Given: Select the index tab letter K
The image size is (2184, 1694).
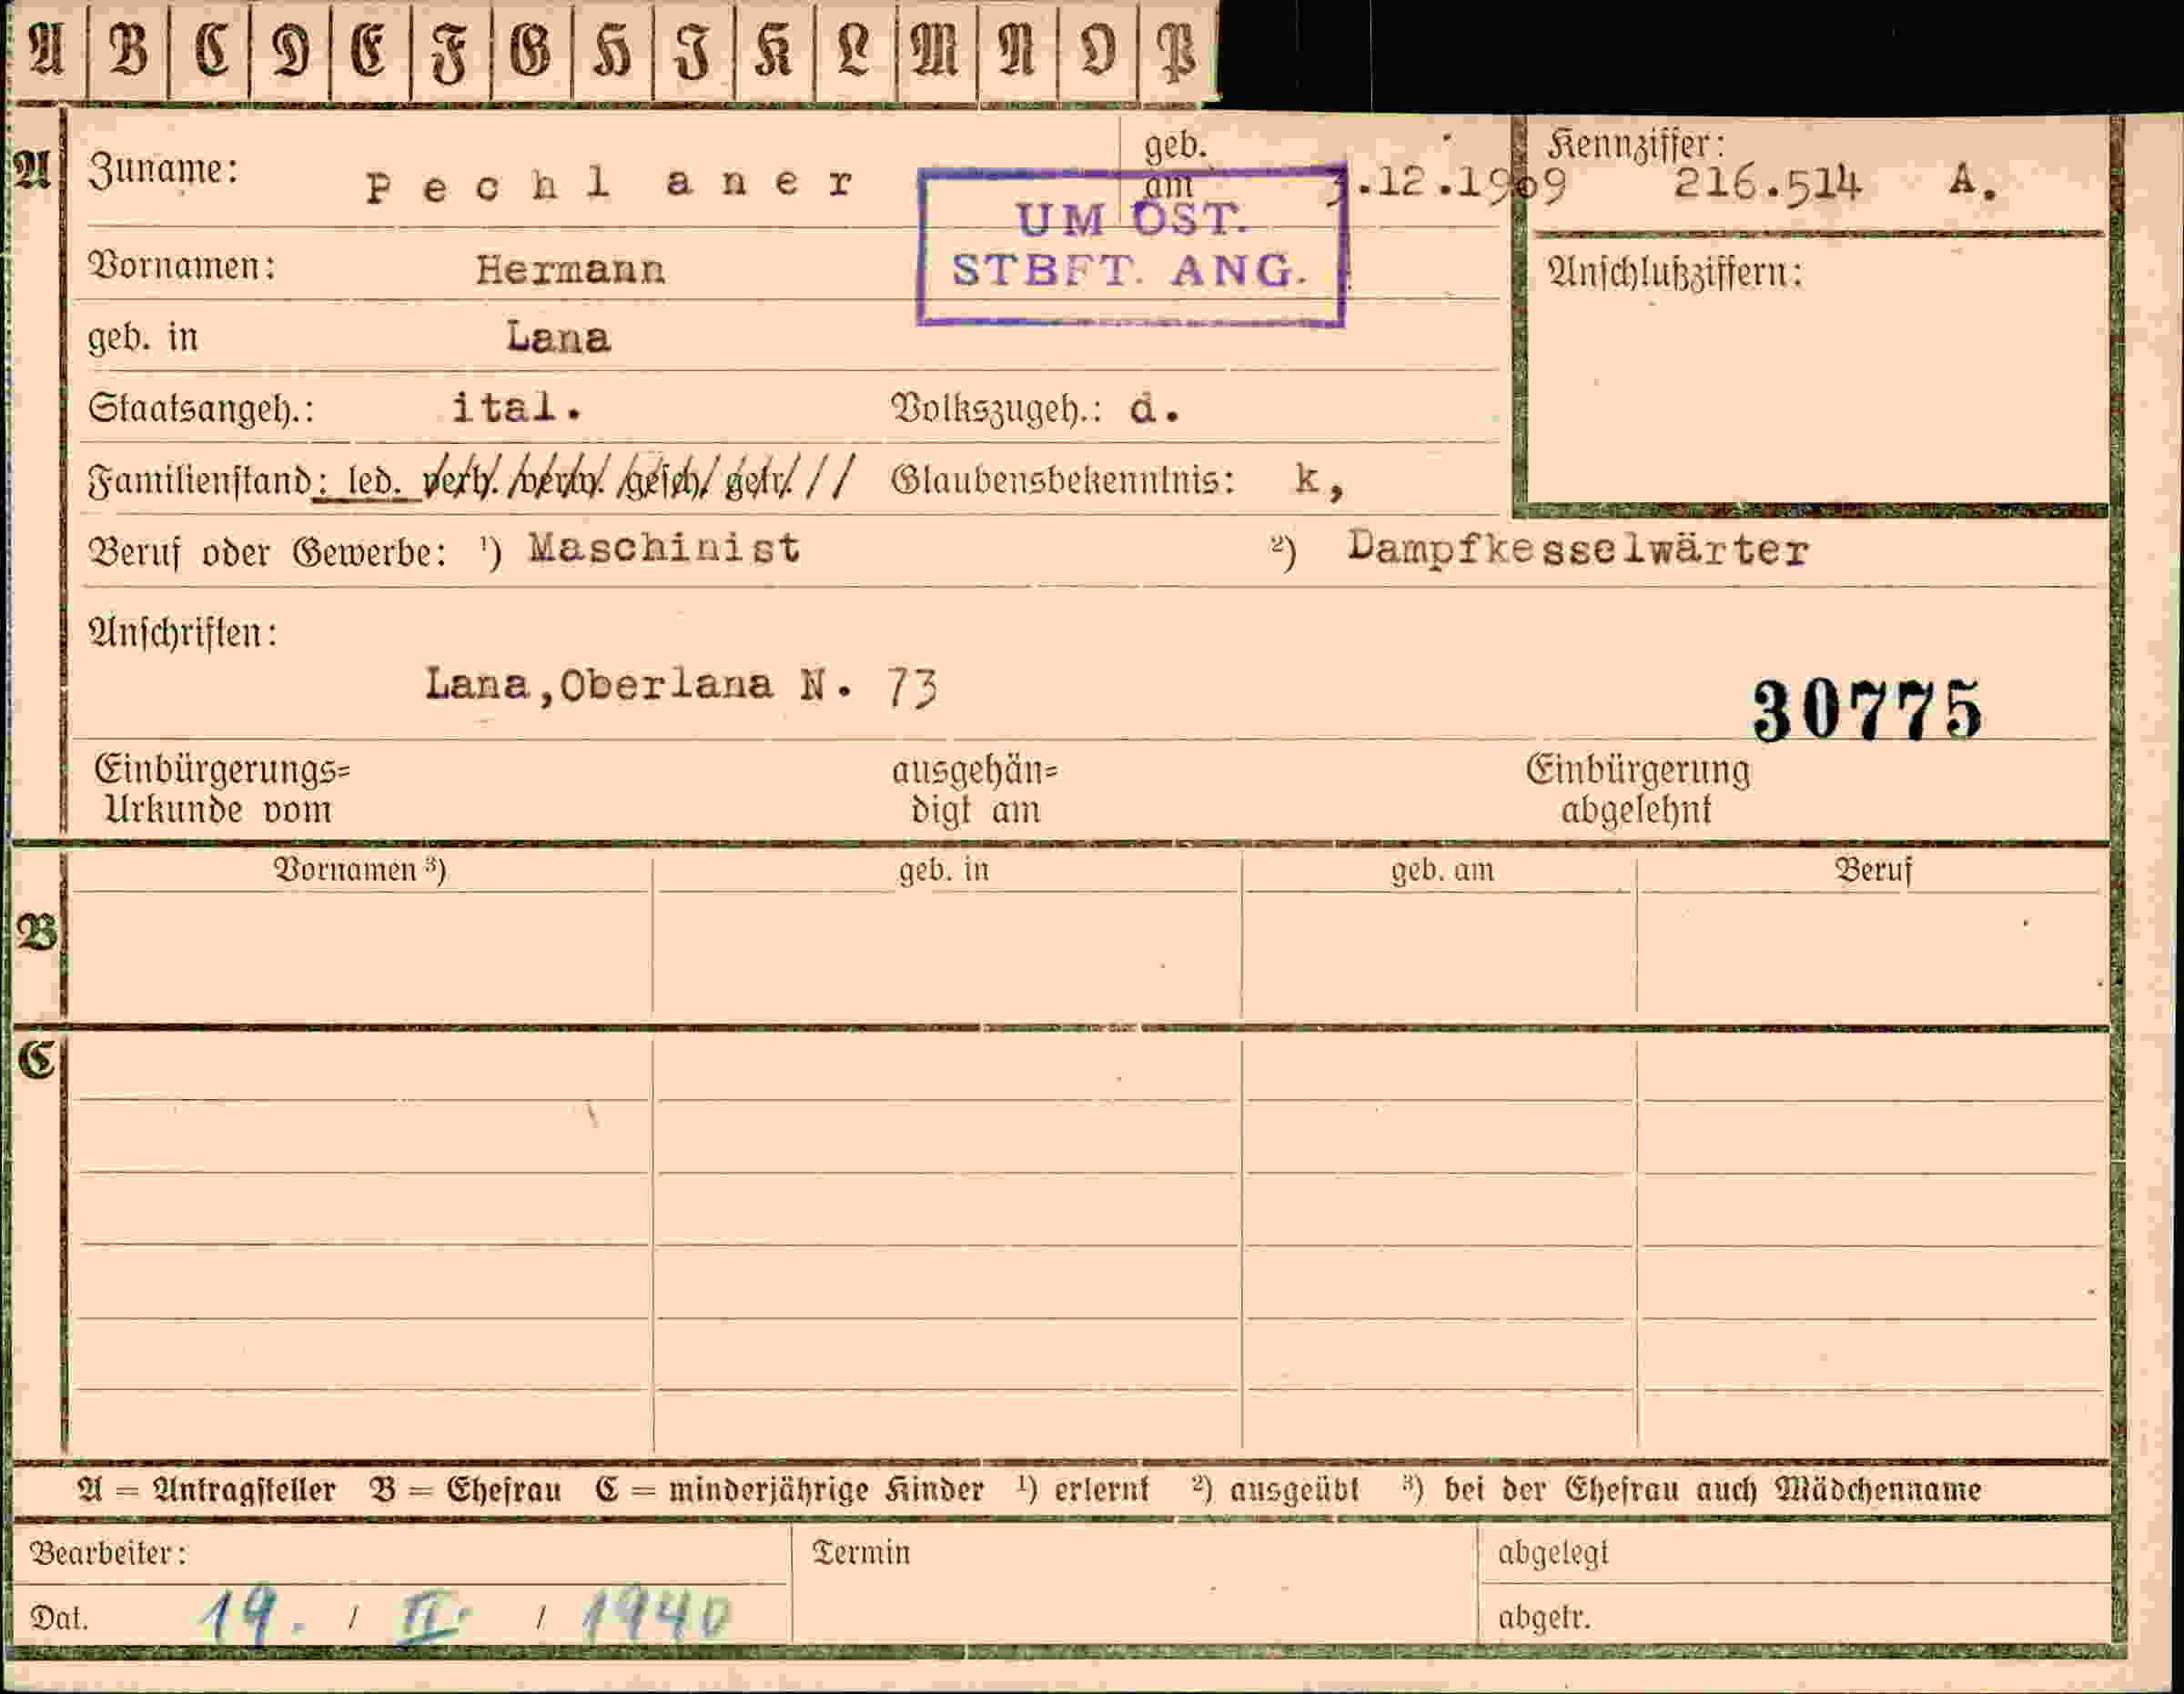Looking at the screenshot, I should click(x=774, y=50).
